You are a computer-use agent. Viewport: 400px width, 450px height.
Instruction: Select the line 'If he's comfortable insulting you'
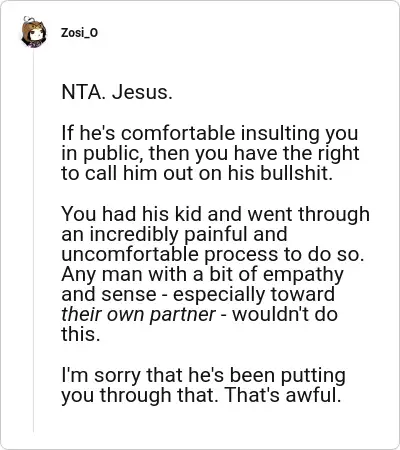tap(210, 133)
